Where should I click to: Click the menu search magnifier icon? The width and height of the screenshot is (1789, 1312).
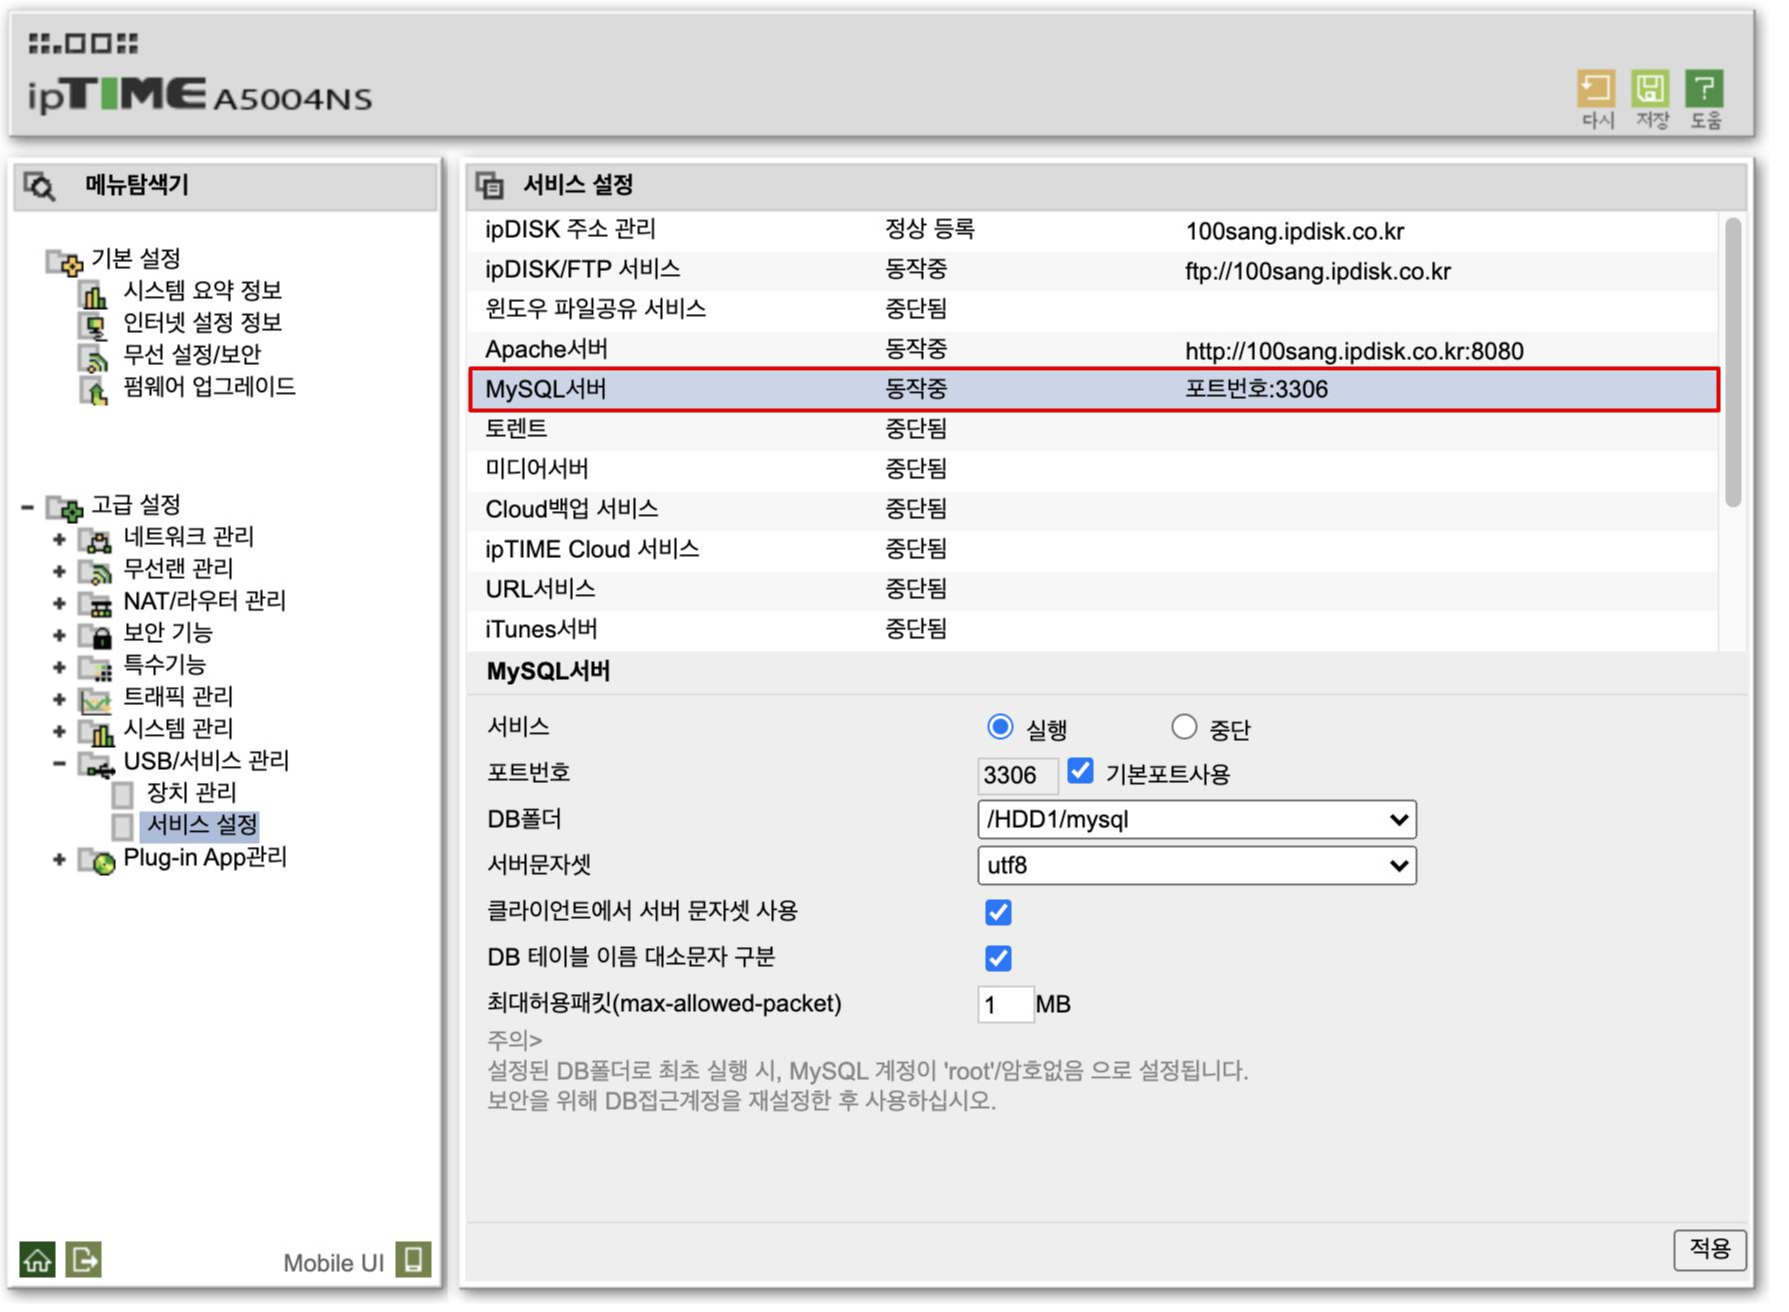tap(40, 186)
